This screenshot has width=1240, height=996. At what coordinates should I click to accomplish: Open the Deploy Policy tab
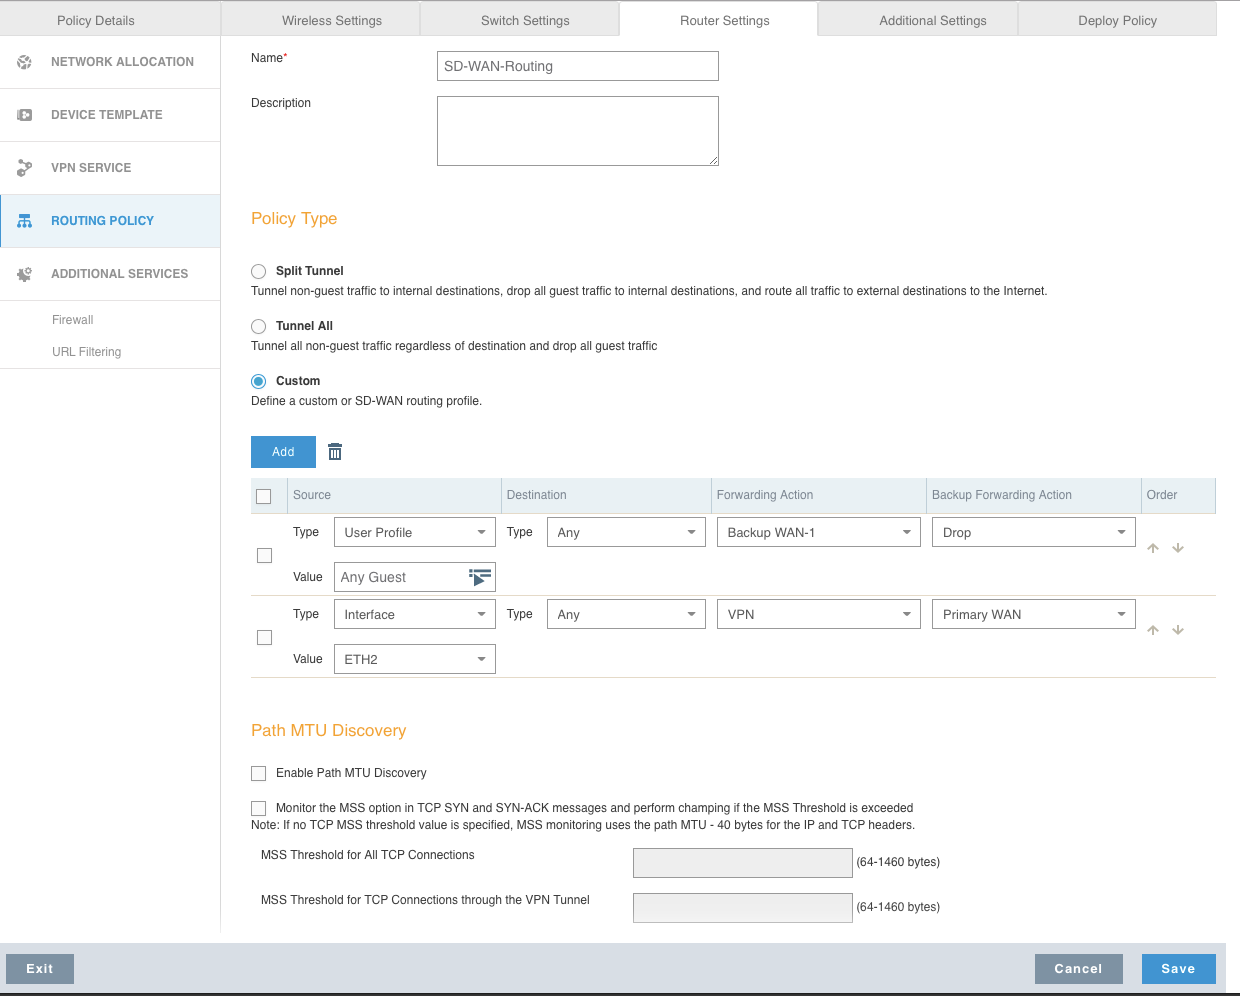(1117, 20)
